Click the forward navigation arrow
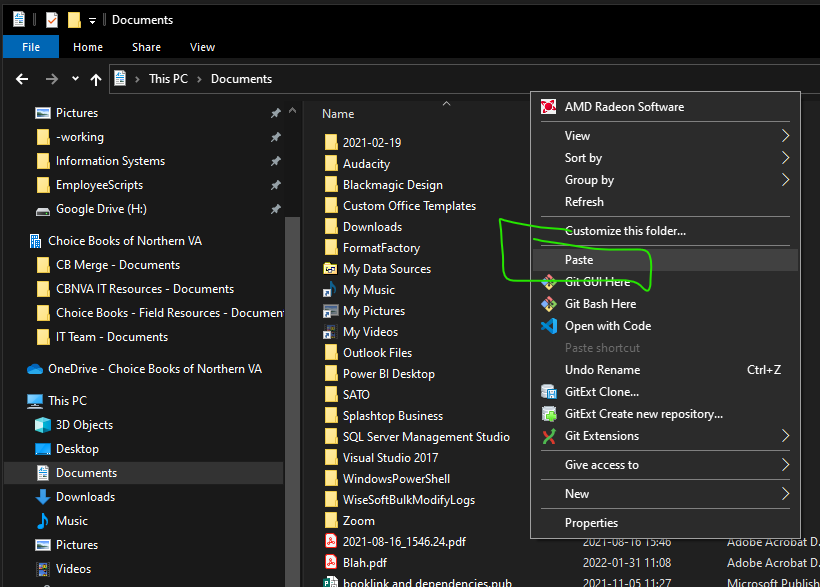Viewport: 820px width, 587px height. click(51, 79)
